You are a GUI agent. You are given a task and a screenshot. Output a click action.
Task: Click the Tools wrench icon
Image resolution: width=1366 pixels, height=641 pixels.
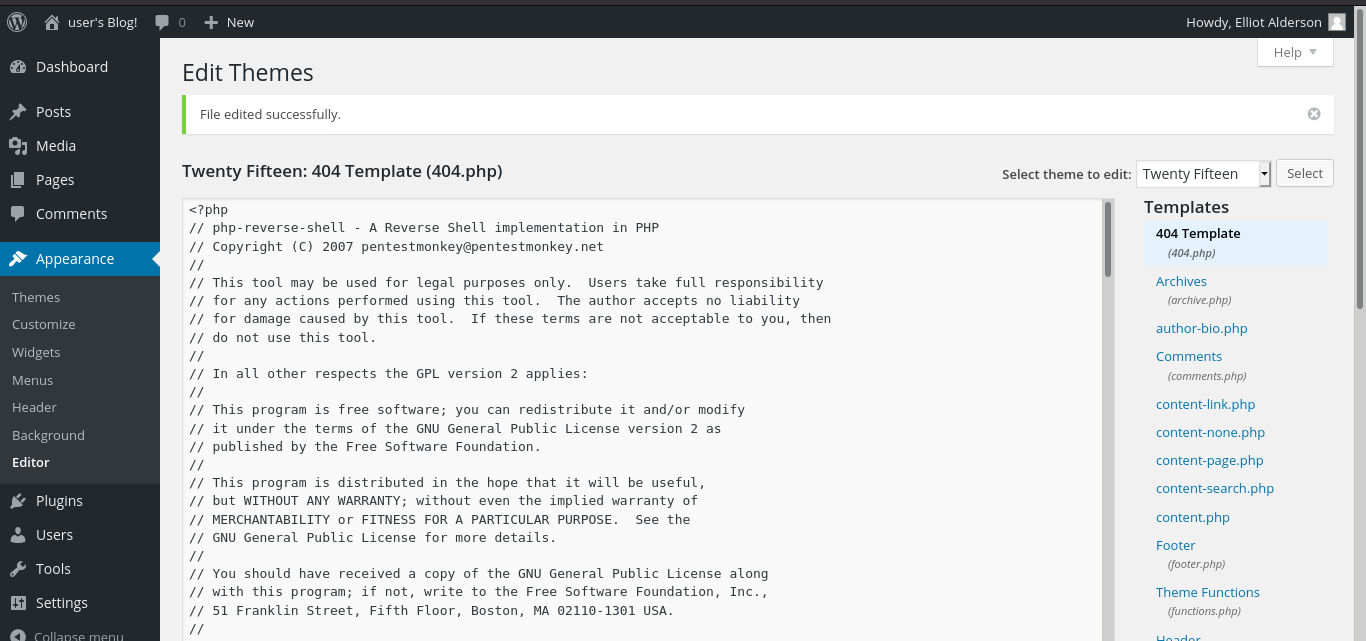pos(18,569)
